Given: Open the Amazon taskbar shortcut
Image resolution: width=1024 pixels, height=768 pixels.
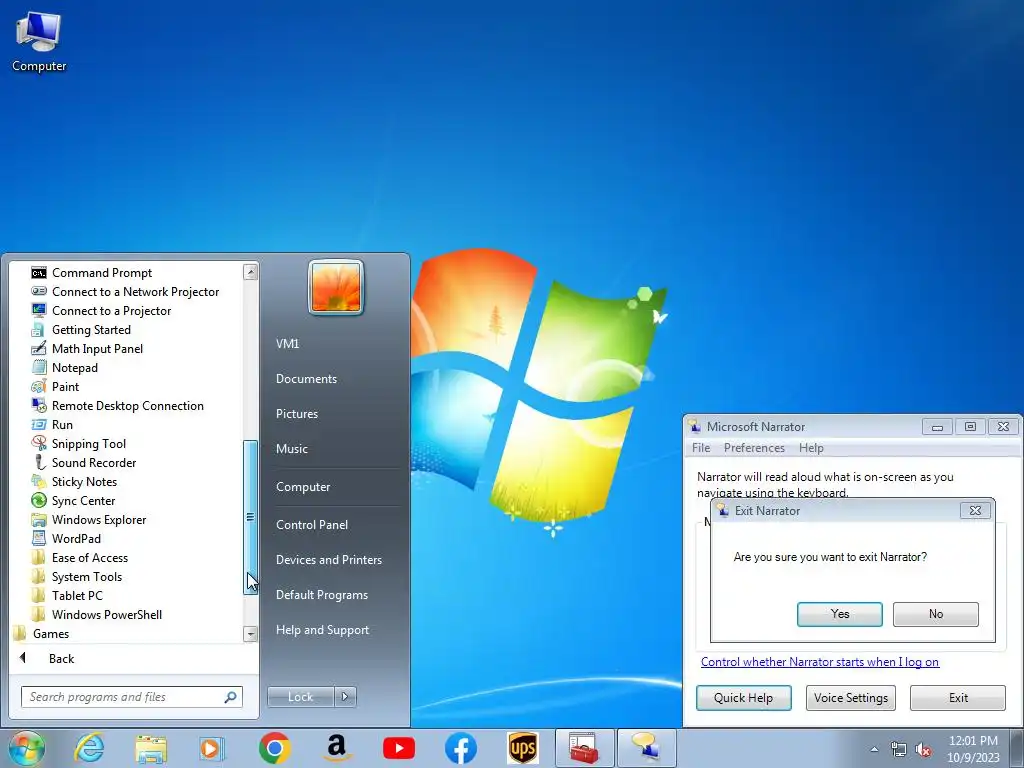Looking at the screenshot, I should pos(336,748).
